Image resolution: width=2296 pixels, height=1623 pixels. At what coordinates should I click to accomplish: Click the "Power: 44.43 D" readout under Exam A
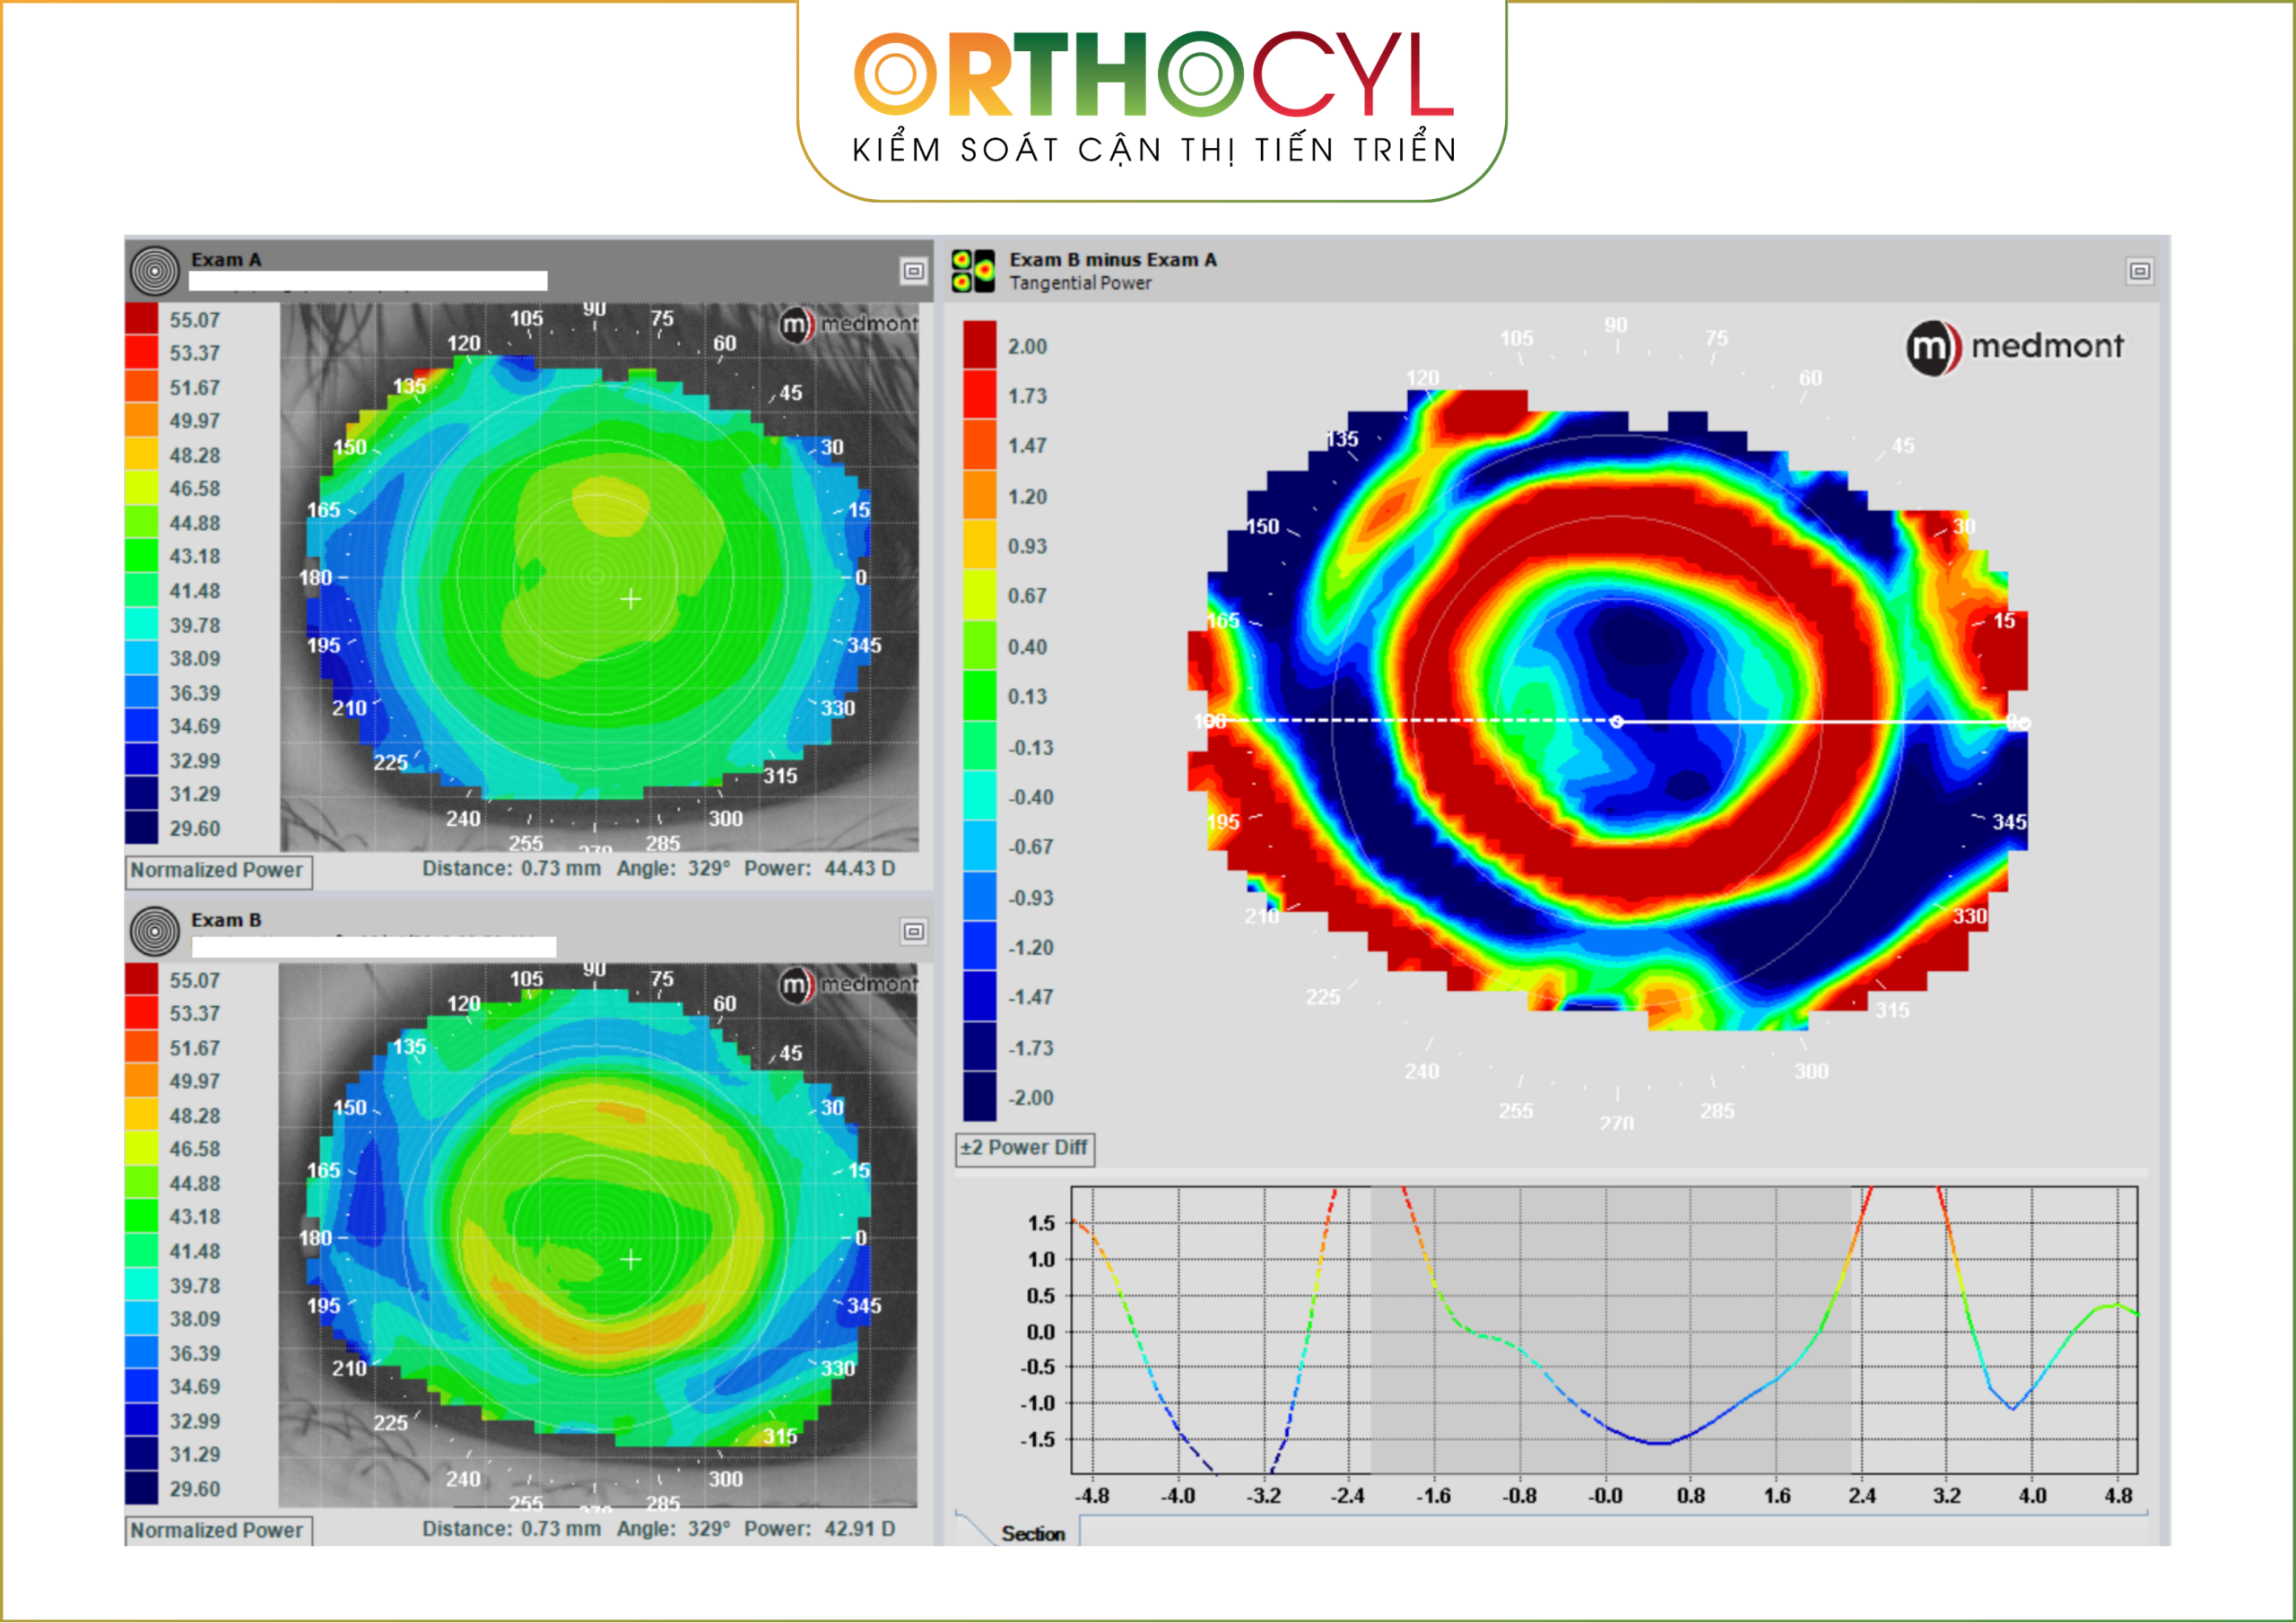click(820, 869)
